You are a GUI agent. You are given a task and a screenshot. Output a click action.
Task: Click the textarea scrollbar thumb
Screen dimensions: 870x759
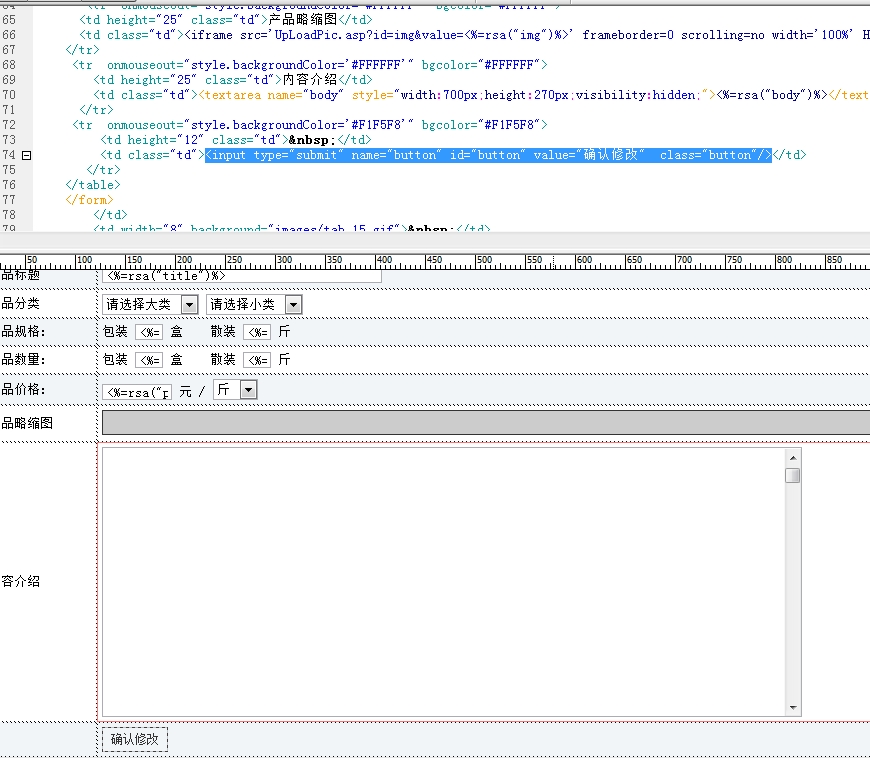point(793,475)
